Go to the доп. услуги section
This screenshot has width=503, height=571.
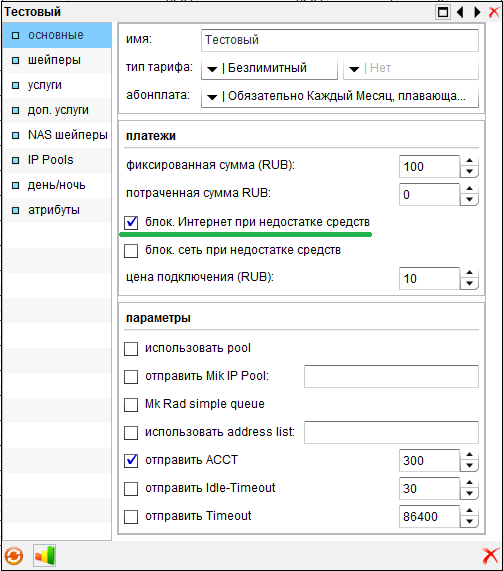point(57,110)
